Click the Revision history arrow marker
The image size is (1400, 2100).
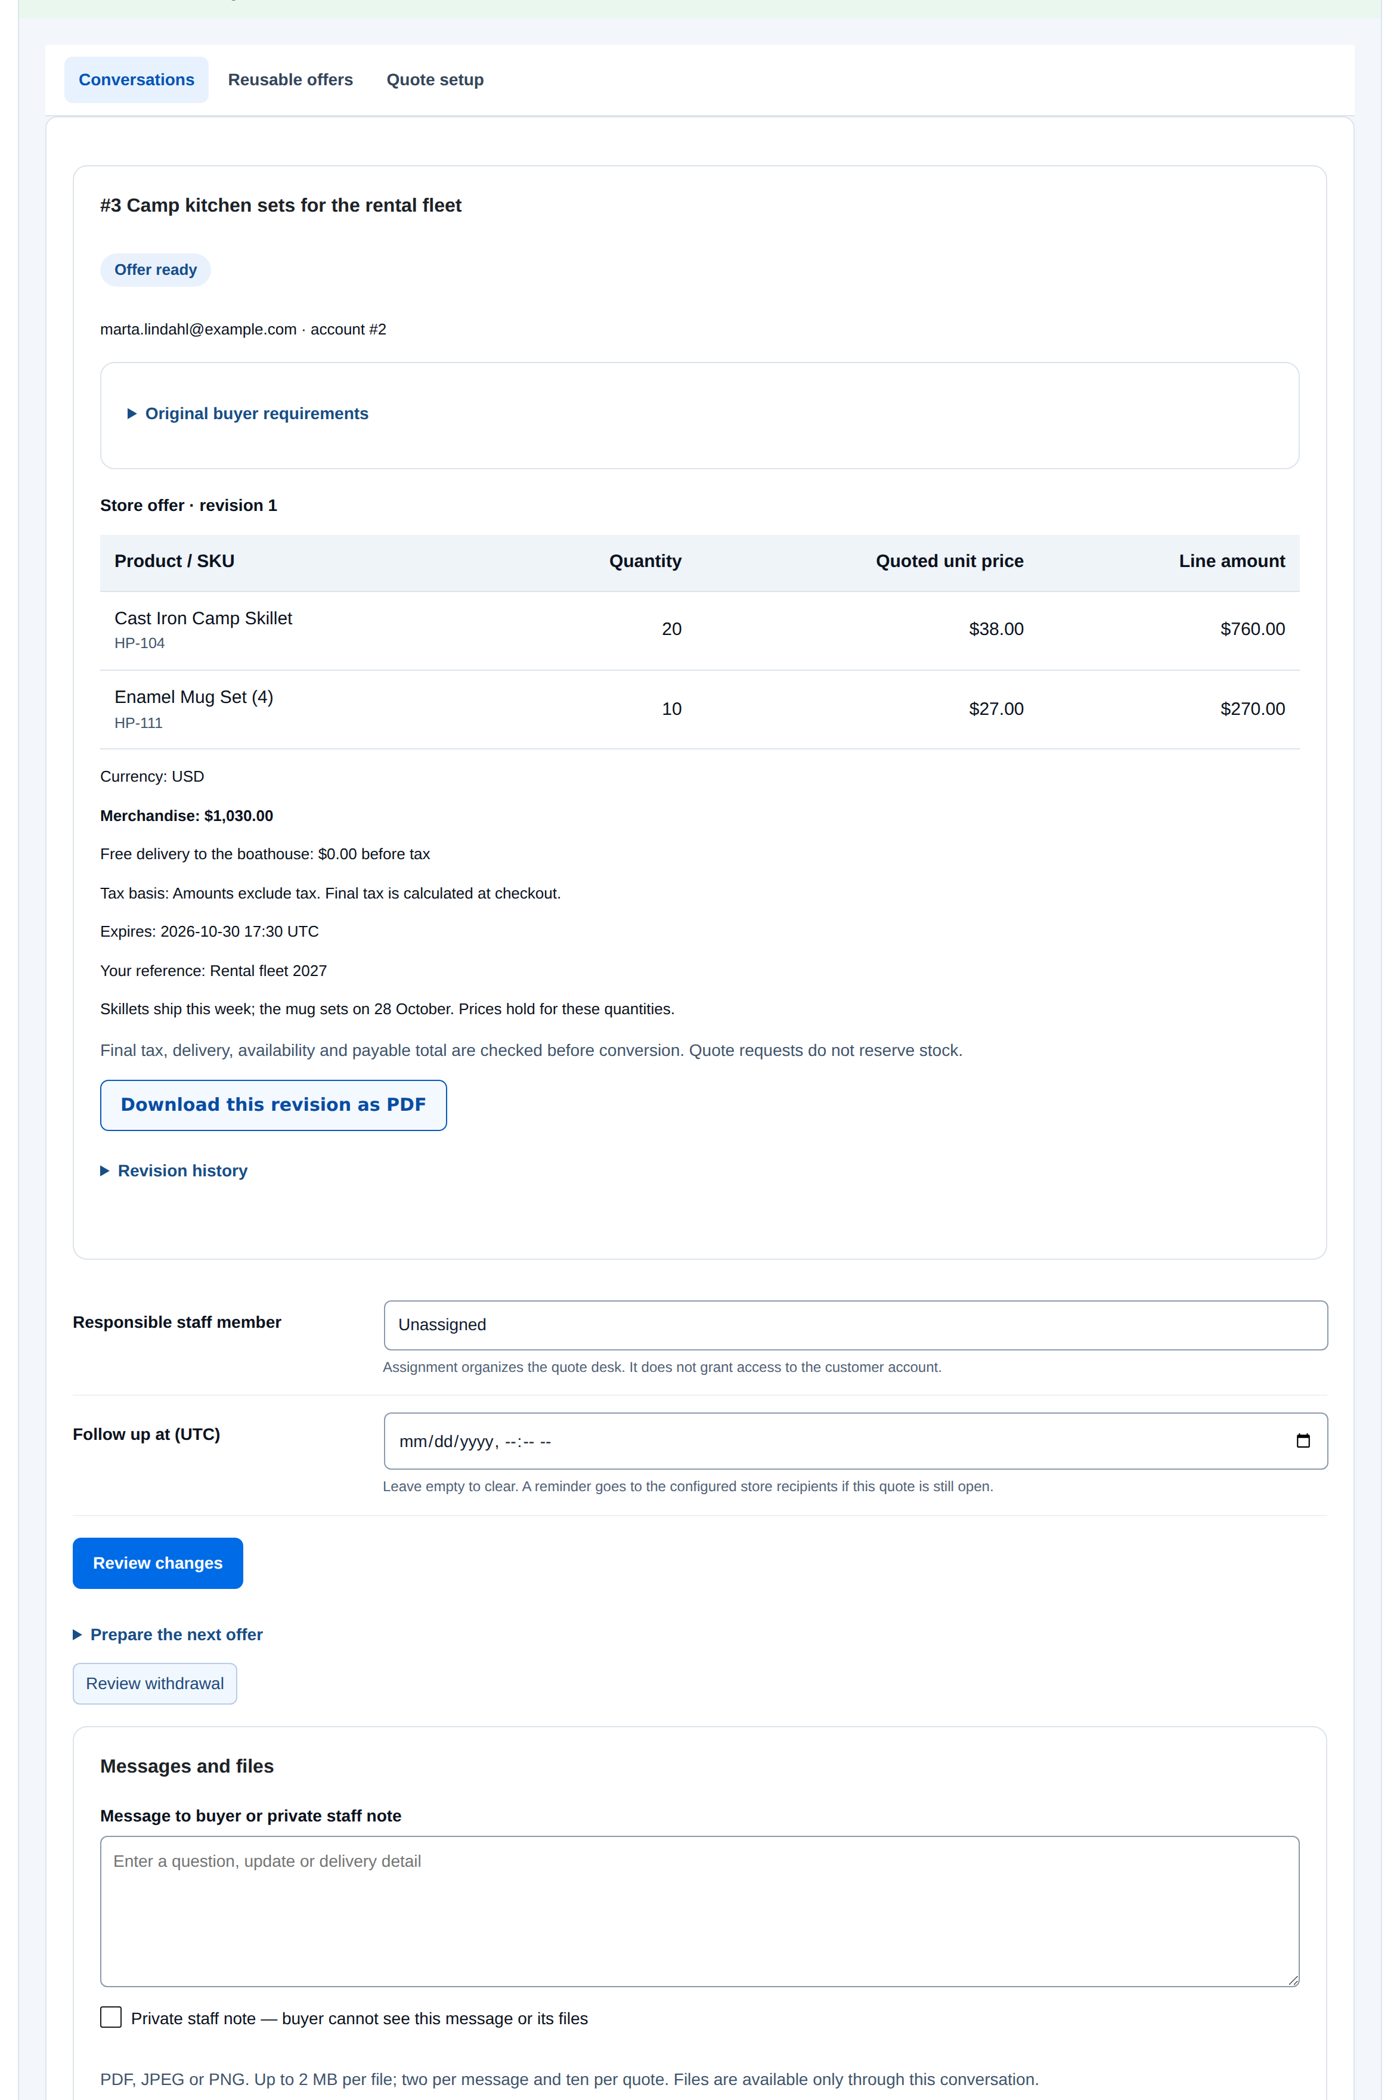tap(105, 1171)
